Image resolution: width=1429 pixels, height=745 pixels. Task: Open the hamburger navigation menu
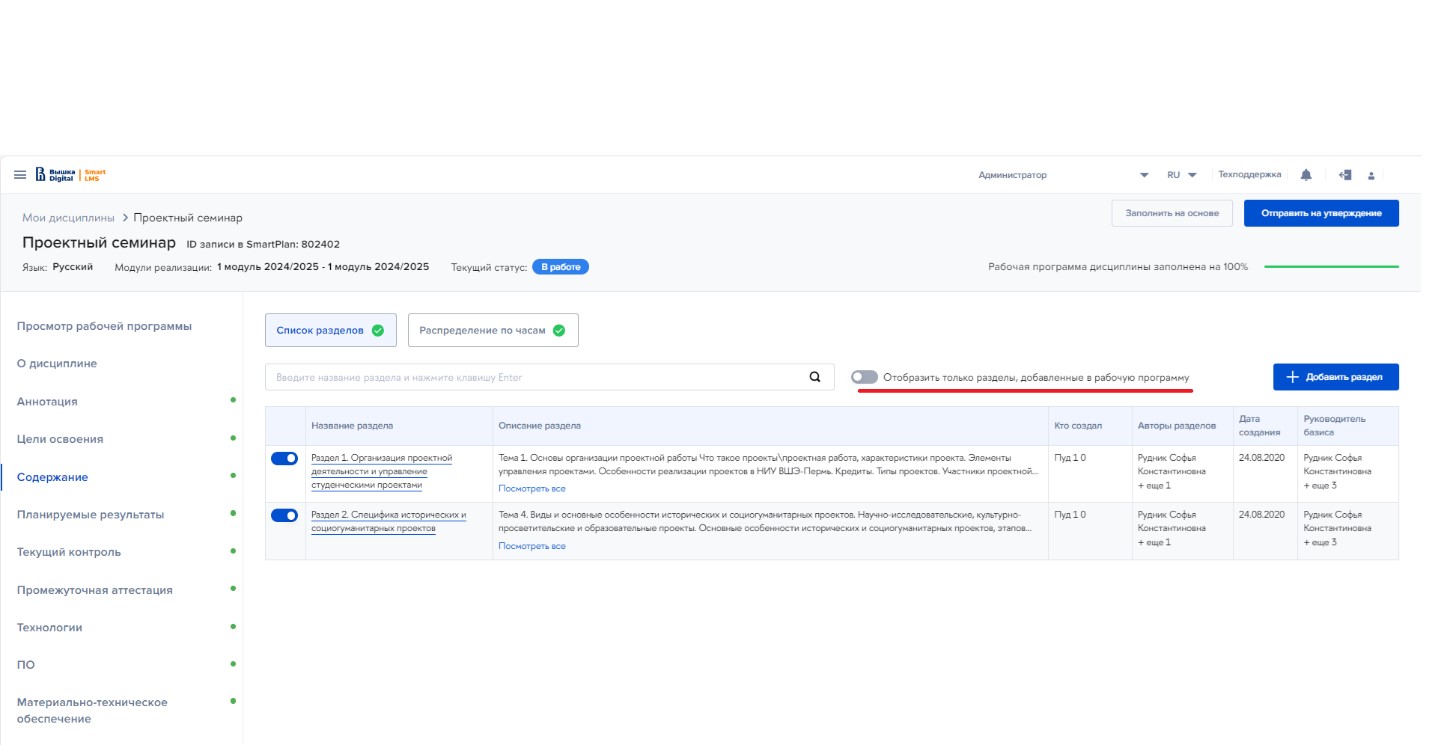tap(20, 175)
